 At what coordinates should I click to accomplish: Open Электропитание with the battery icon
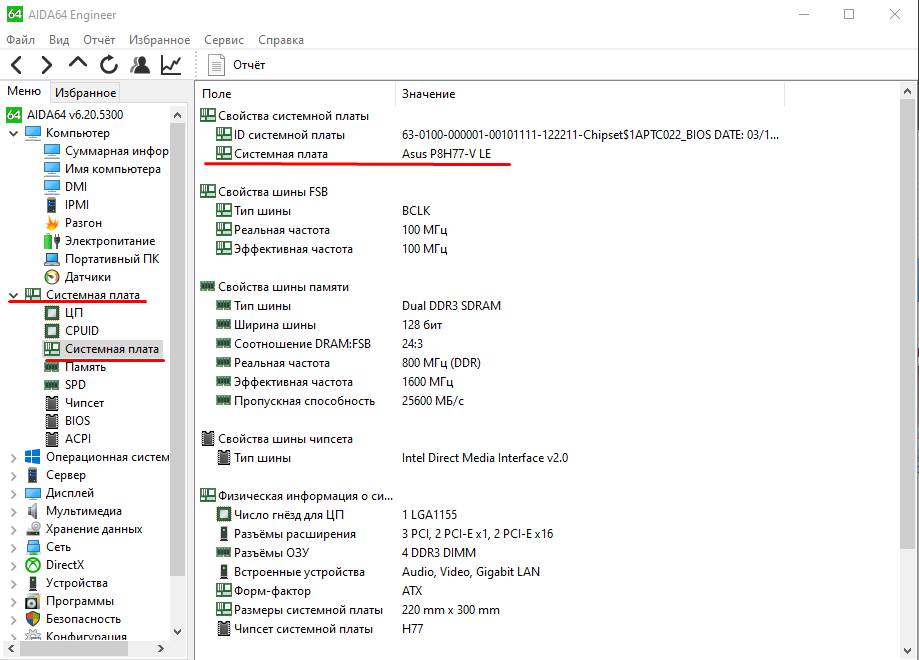100,241
